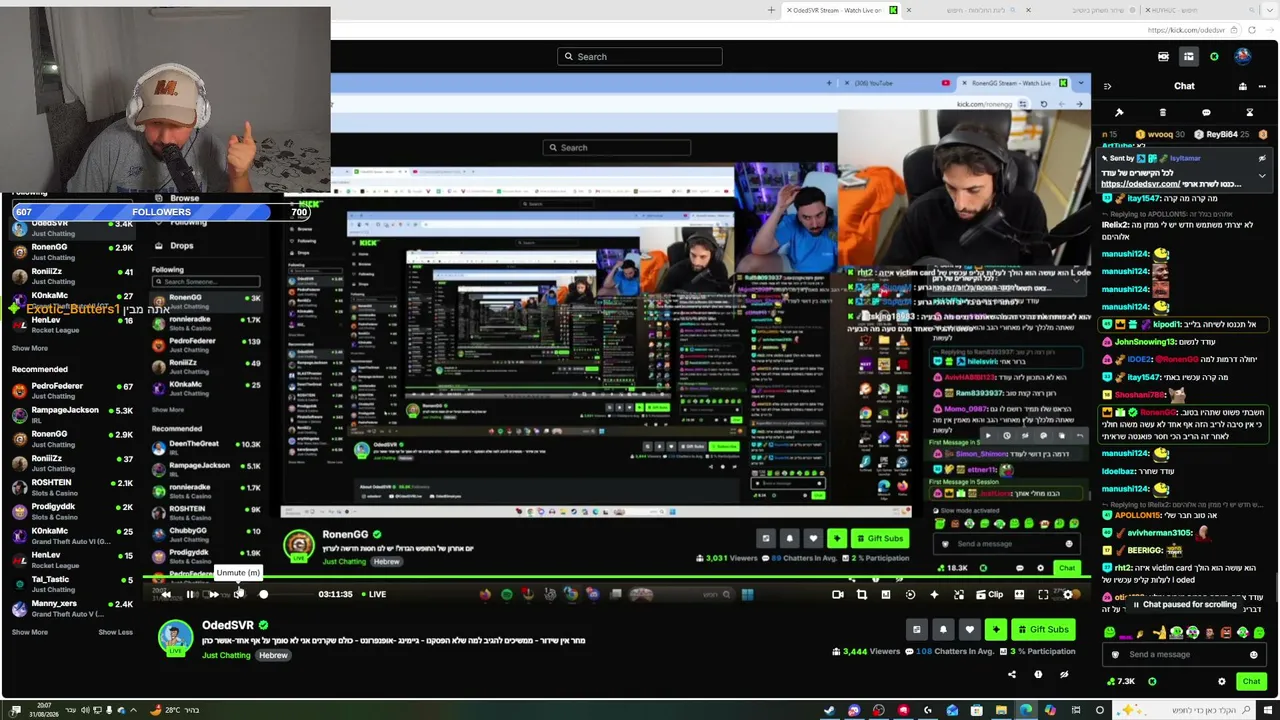The height and width of the screenshot is (720, 1280).
Task: Collapse Recommended list with Show Less
Action: click(115, 632)
